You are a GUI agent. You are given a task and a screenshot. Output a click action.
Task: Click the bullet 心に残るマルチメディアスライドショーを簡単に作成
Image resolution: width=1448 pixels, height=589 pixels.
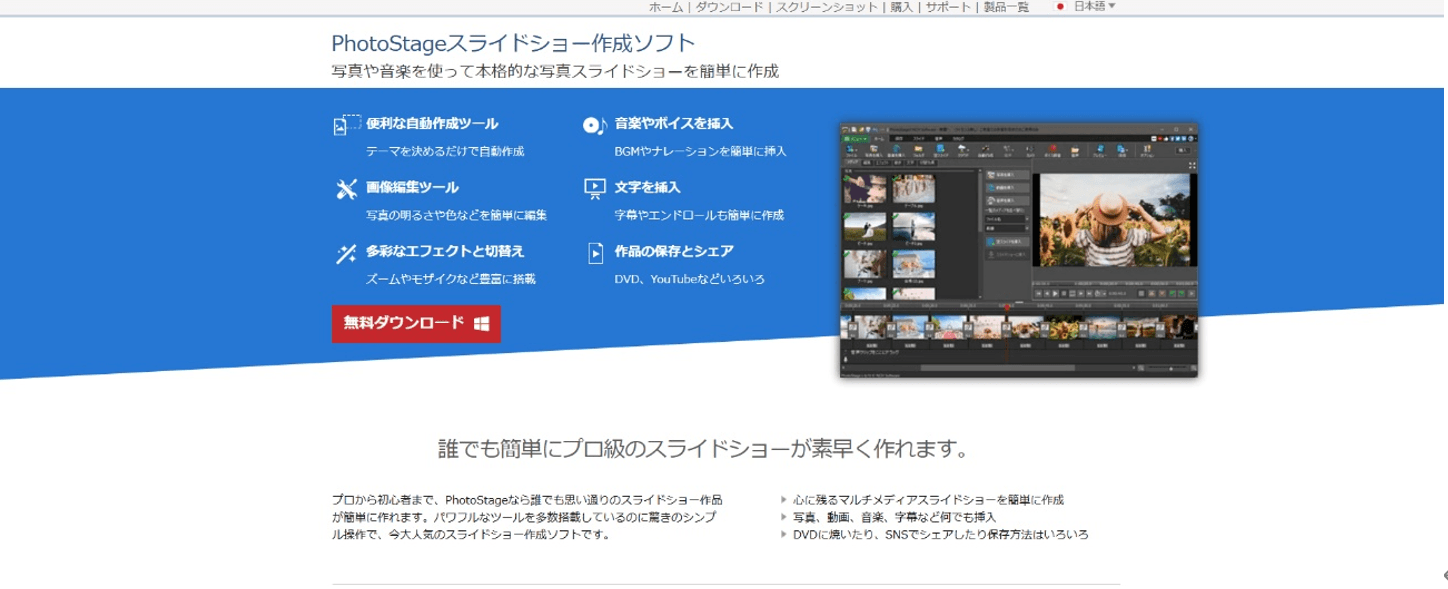click(929, 499)
